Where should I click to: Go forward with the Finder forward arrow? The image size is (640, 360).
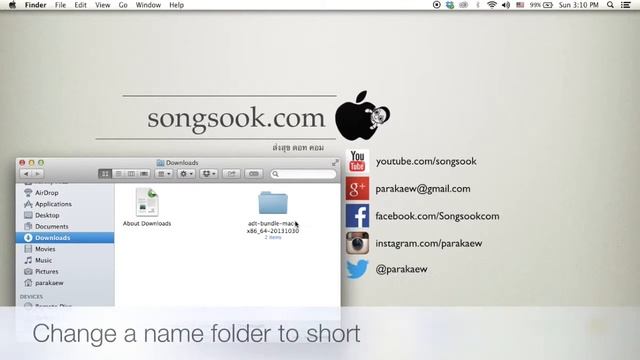click(38, 174)
